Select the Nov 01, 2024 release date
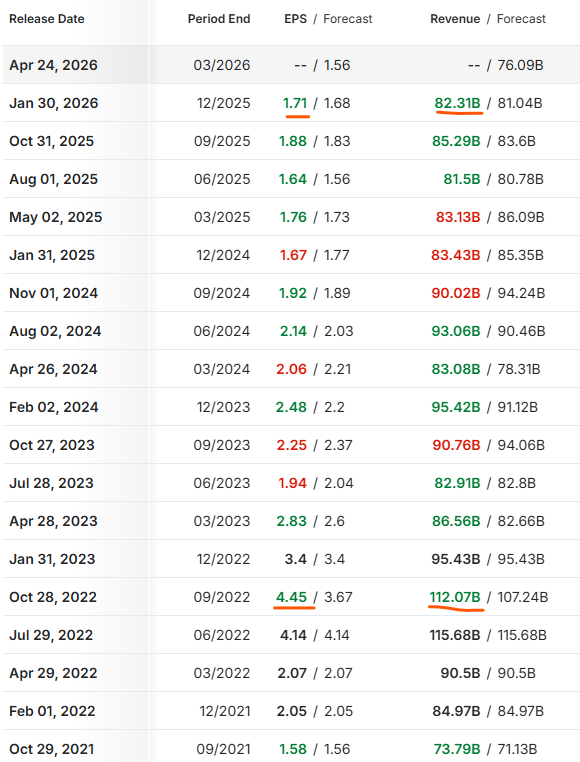This screenshot has width=580, height=762. coord(53,293)
